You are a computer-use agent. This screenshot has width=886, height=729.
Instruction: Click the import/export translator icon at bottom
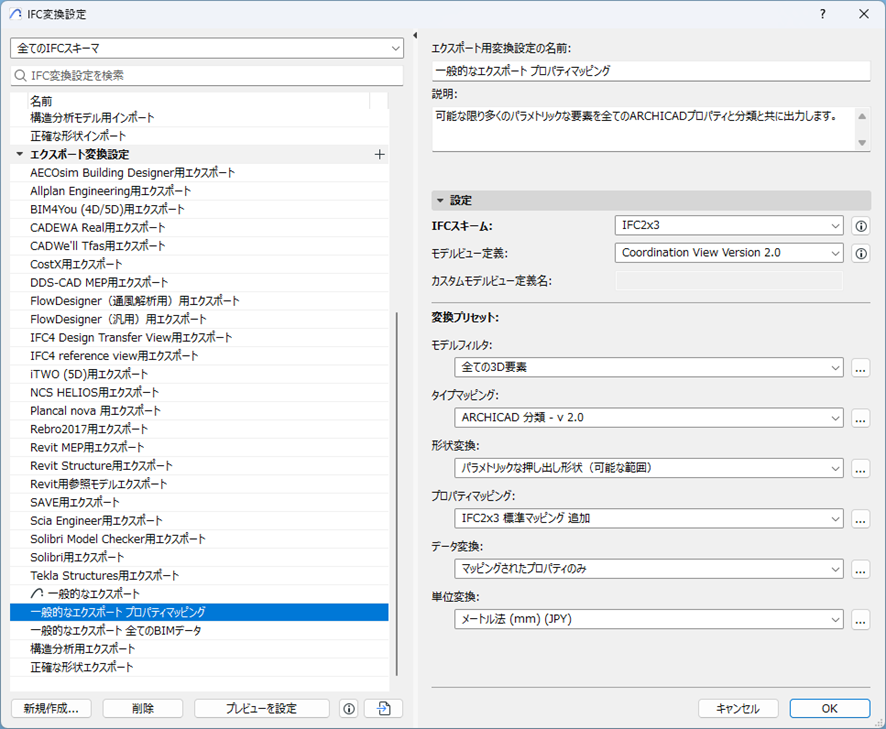tap(384, 709)
